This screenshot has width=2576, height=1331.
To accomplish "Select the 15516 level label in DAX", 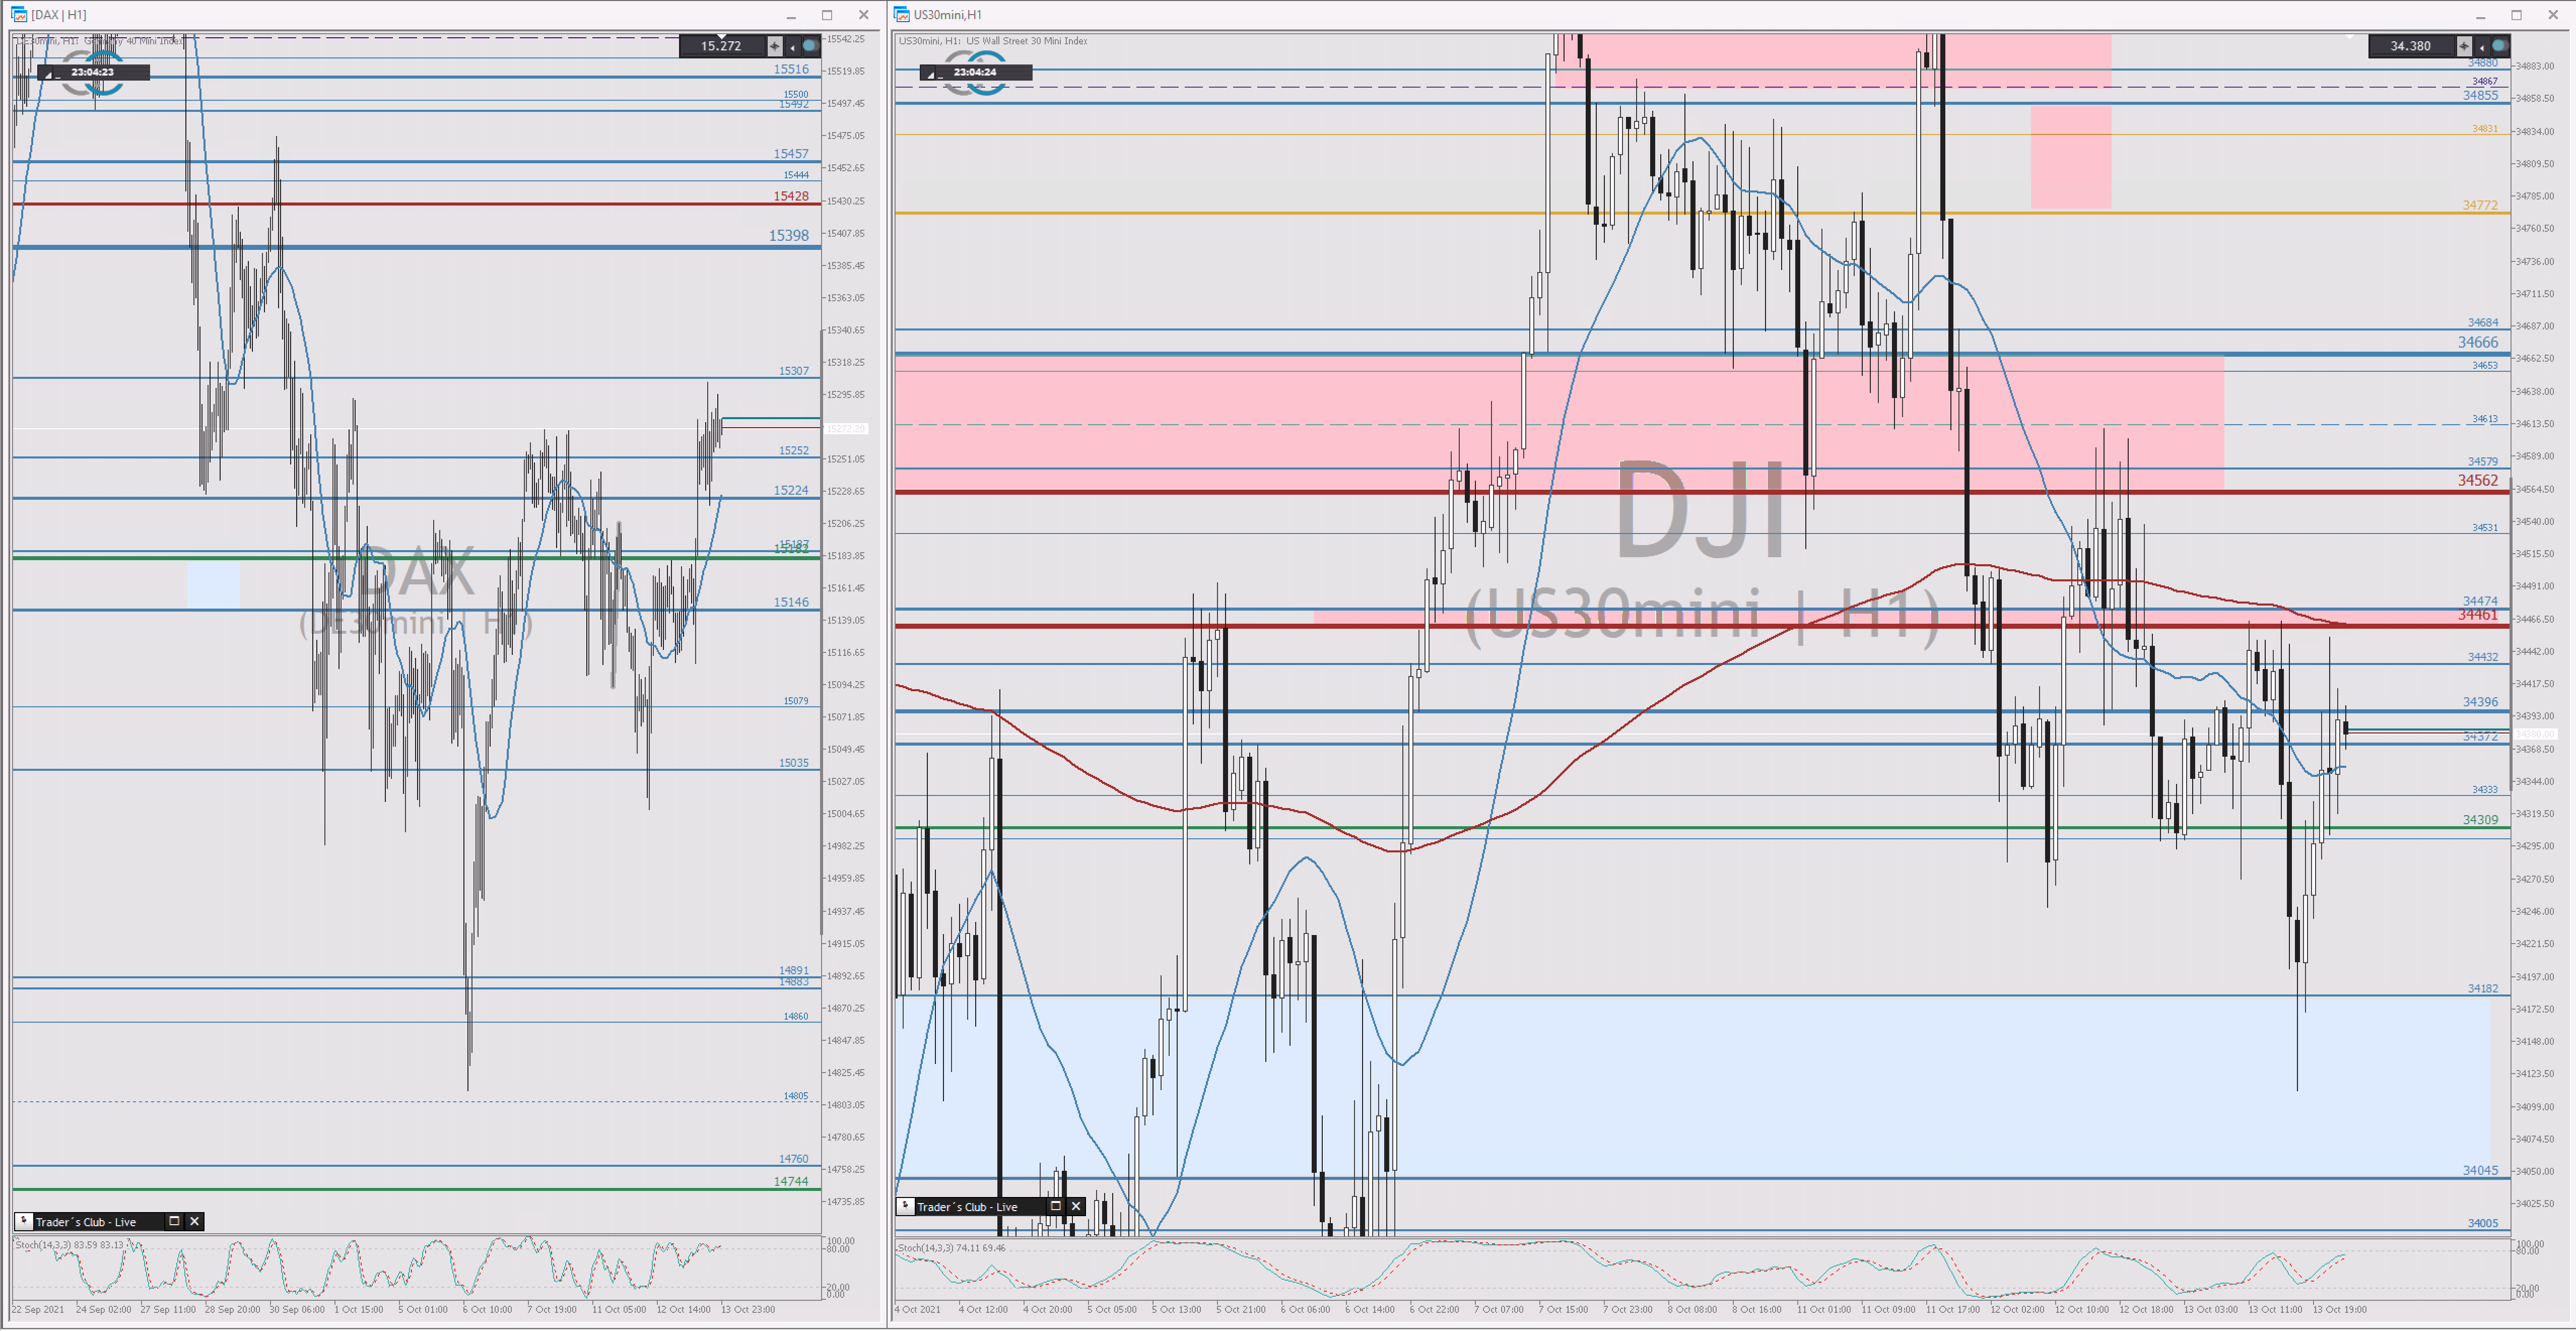I will click(791, 69).
